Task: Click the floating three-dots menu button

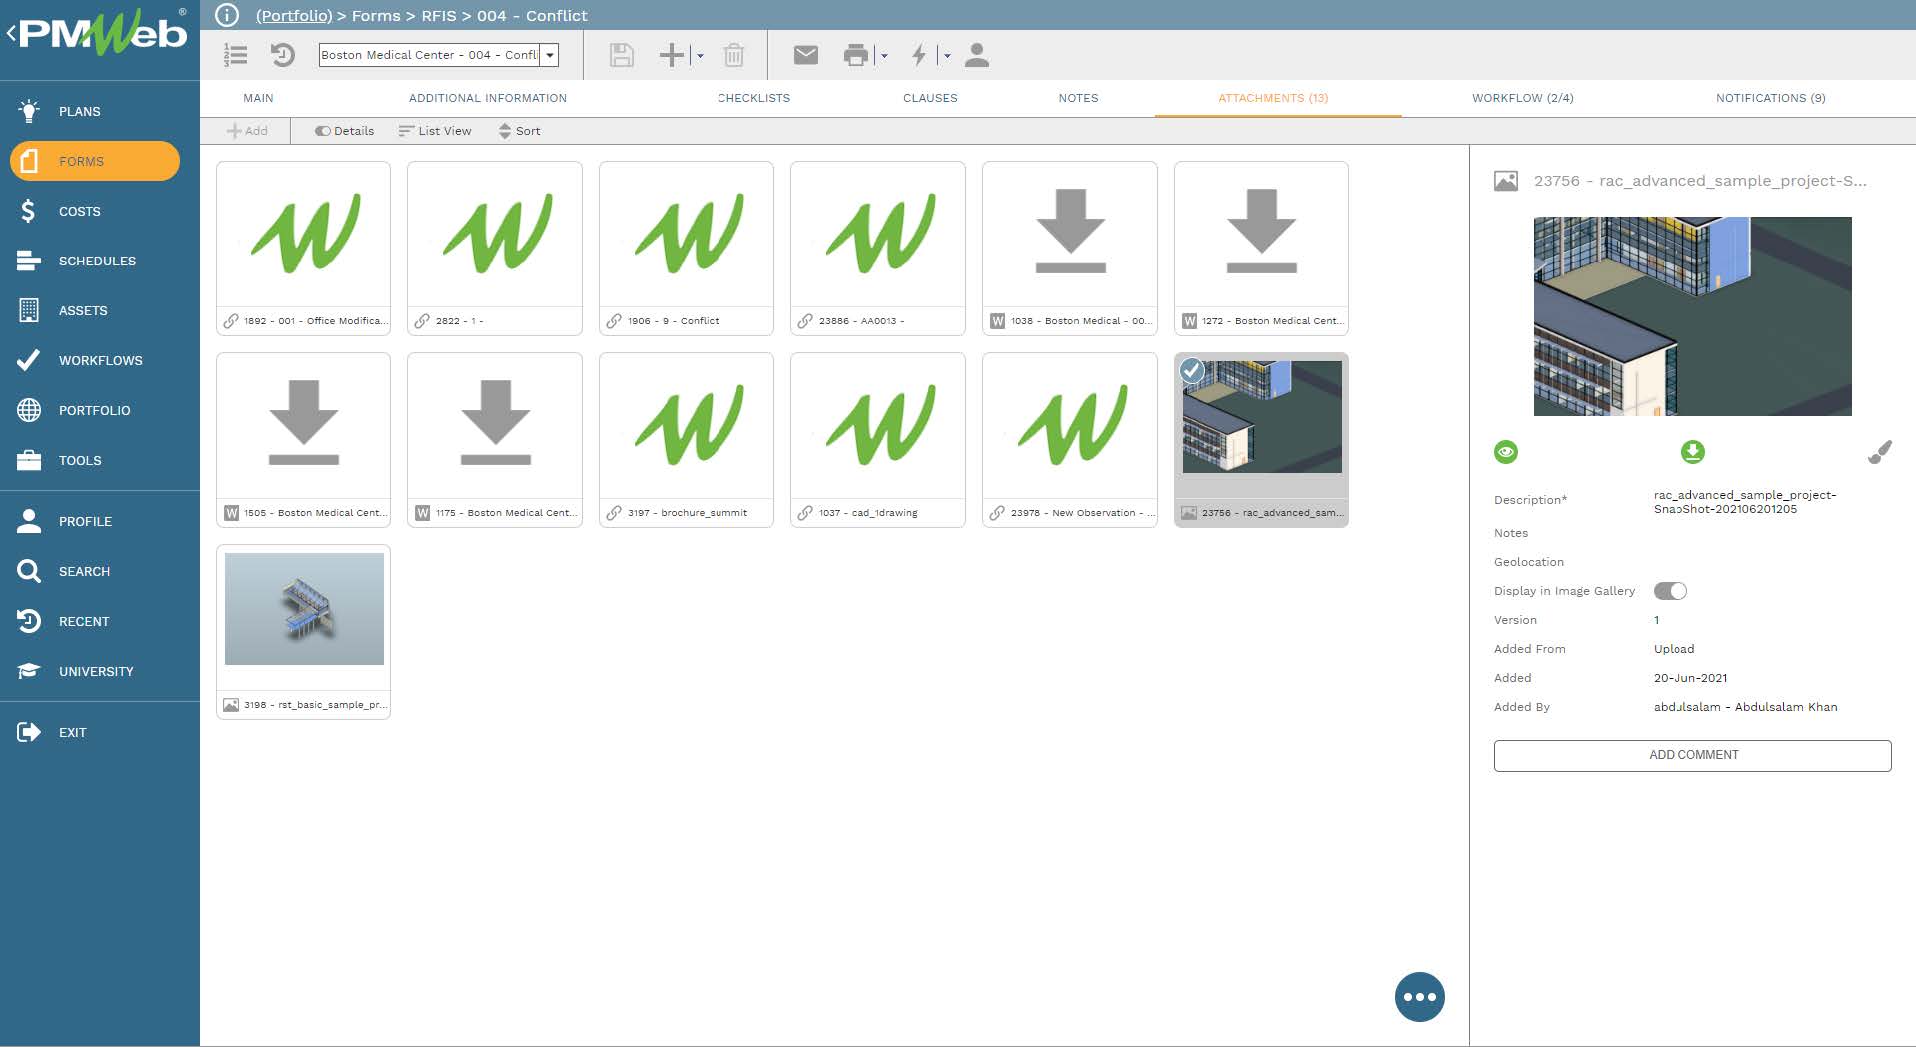Action: 1420,997
